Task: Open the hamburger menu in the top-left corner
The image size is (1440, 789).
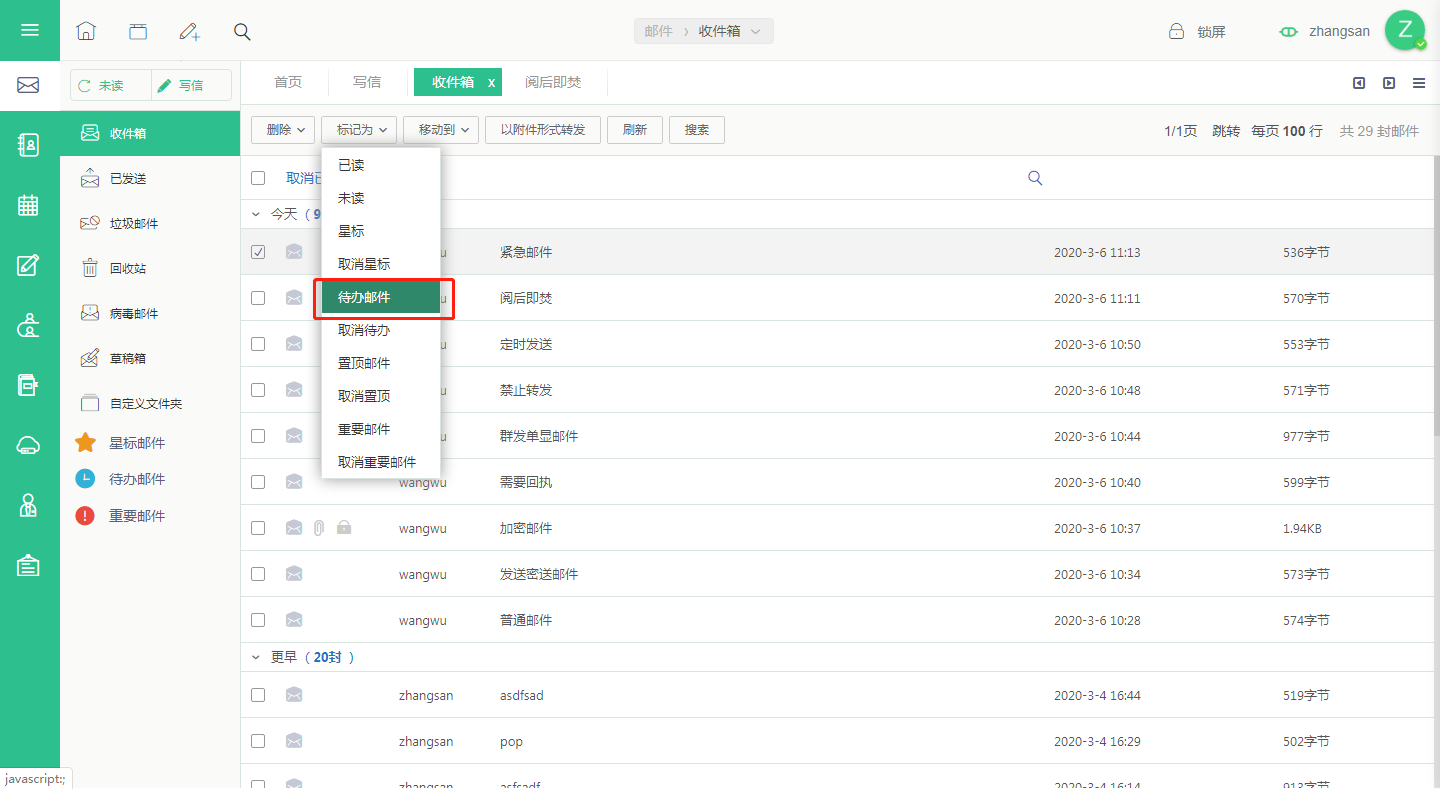Action: pos(30,30)
